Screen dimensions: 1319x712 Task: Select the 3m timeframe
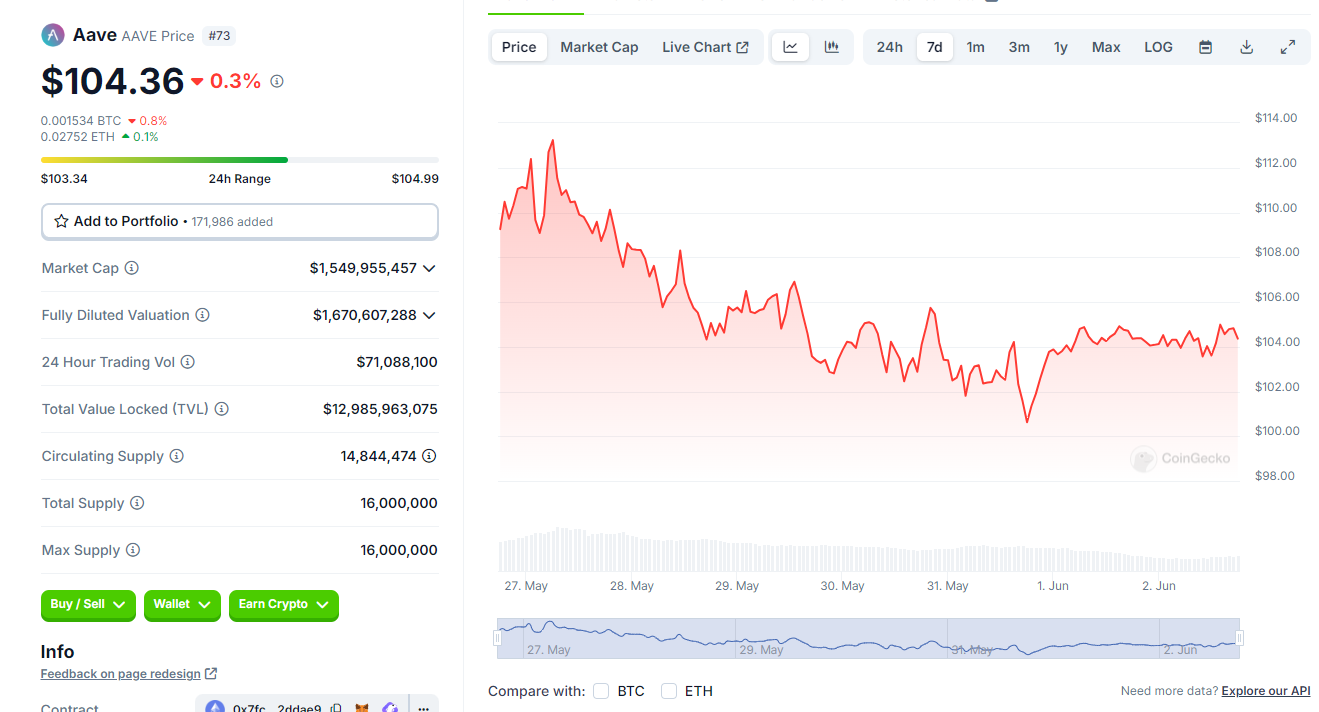[x=1019, y=47]
